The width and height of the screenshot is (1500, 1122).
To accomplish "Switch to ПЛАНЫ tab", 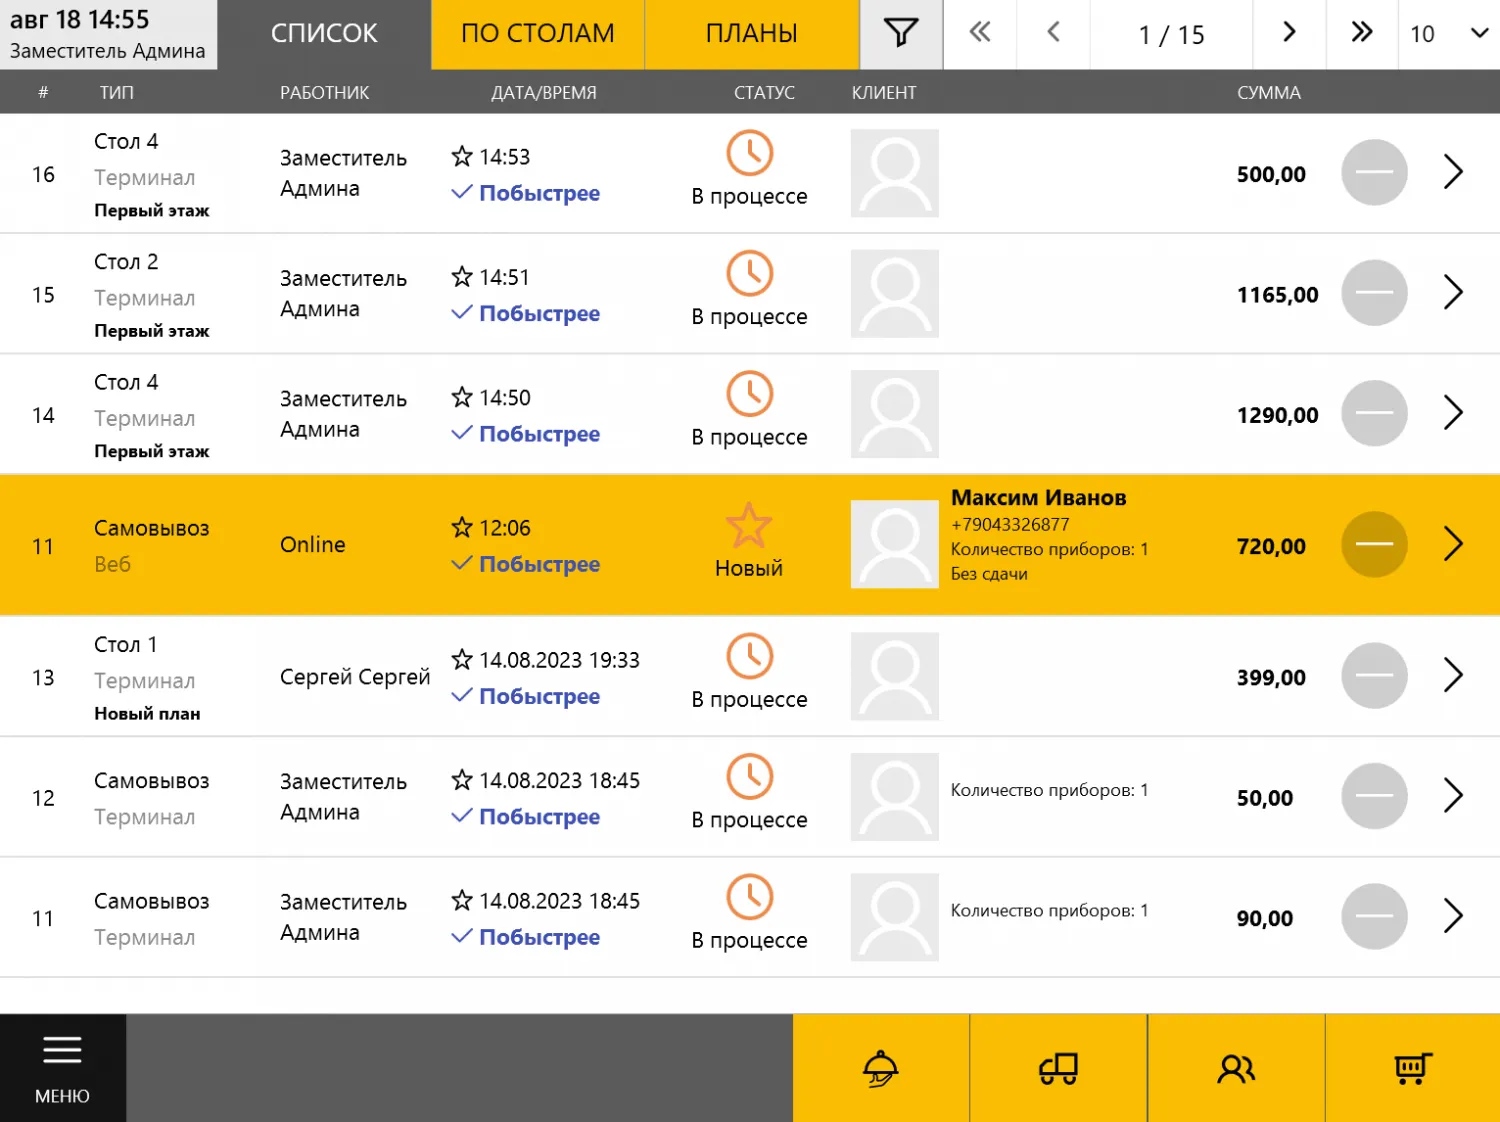I will coord(751,34).
